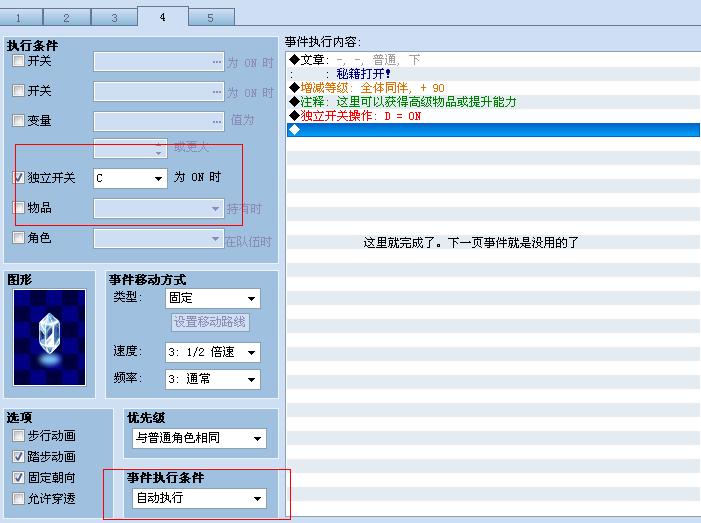Open the 速度 speed dropdown
The width and height of the screenshot is (701, 523).
pyautogui.click(x=213, y=352)
